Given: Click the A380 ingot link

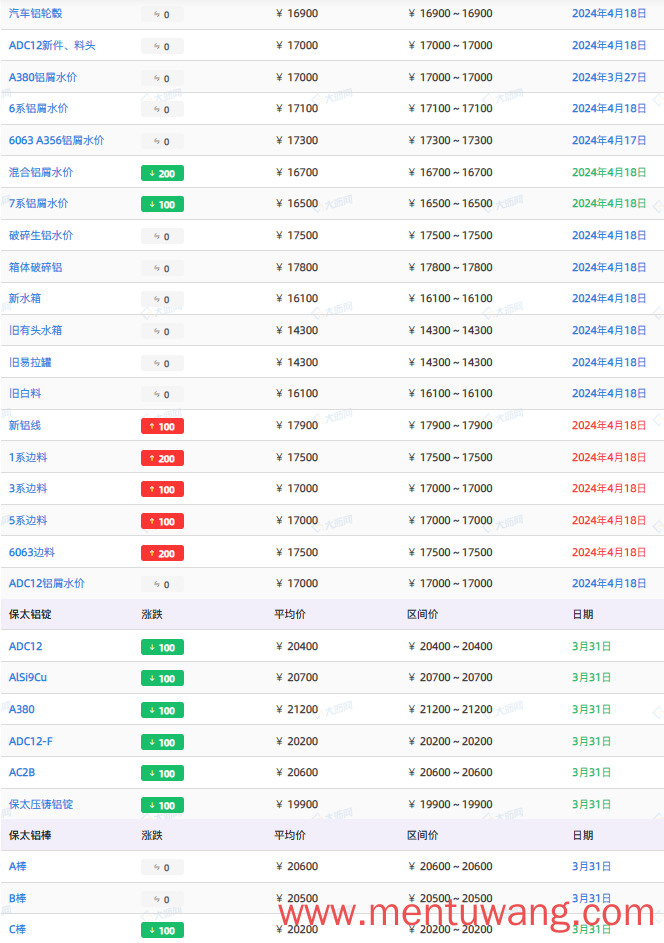Looking at the screenshot, I should coord(22,709).
